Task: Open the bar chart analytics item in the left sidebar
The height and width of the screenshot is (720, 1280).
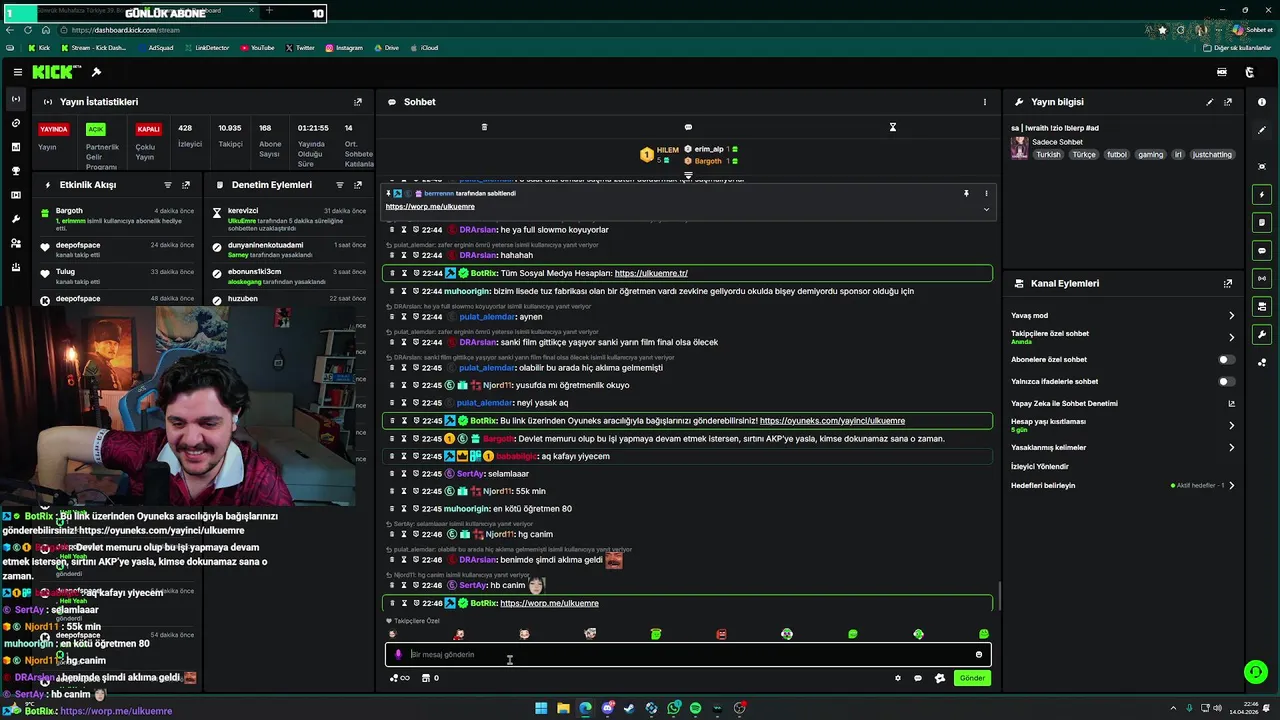Action: point(15,147)
